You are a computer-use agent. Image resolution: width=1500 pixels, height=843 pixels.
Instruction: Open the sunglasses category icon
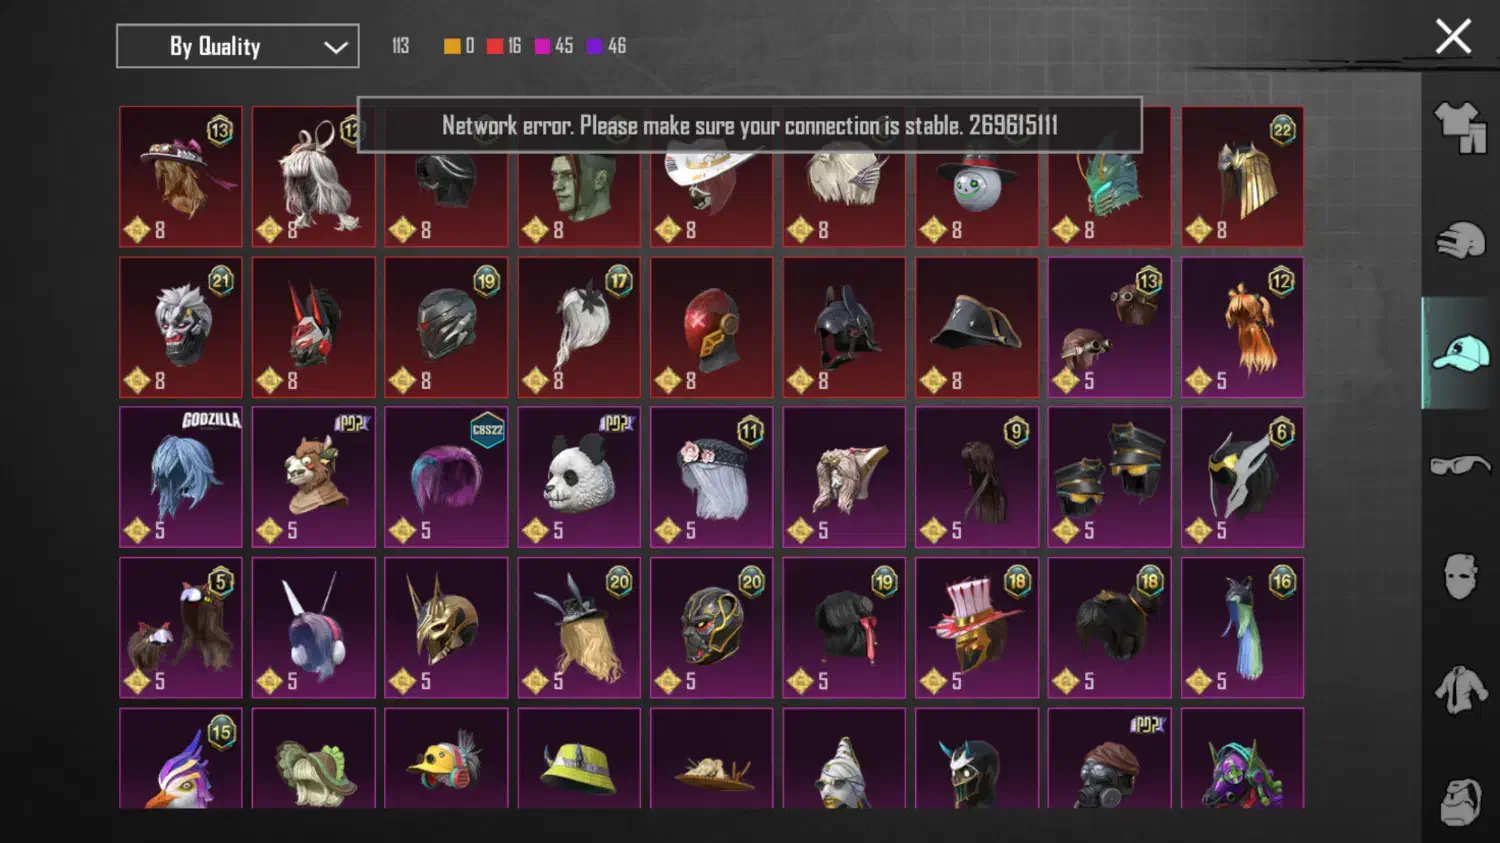tap(1460, 465)
